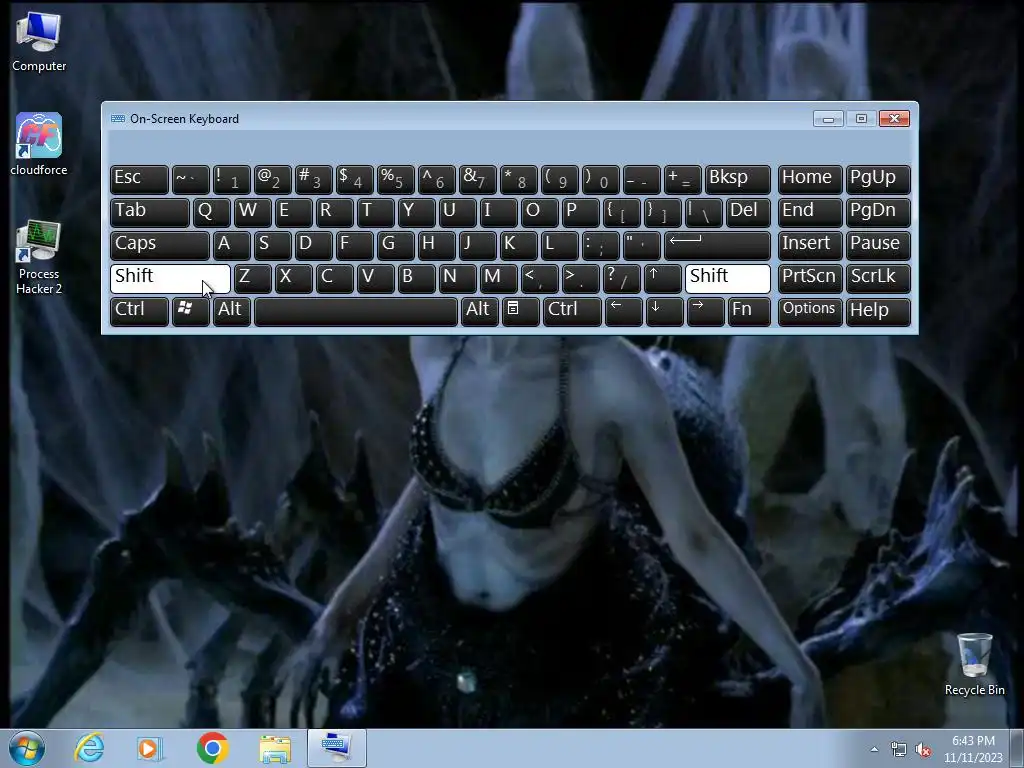Viewport: 1024px width, 768px height.
Task: Click the End key
Action: tap(810, 212)
